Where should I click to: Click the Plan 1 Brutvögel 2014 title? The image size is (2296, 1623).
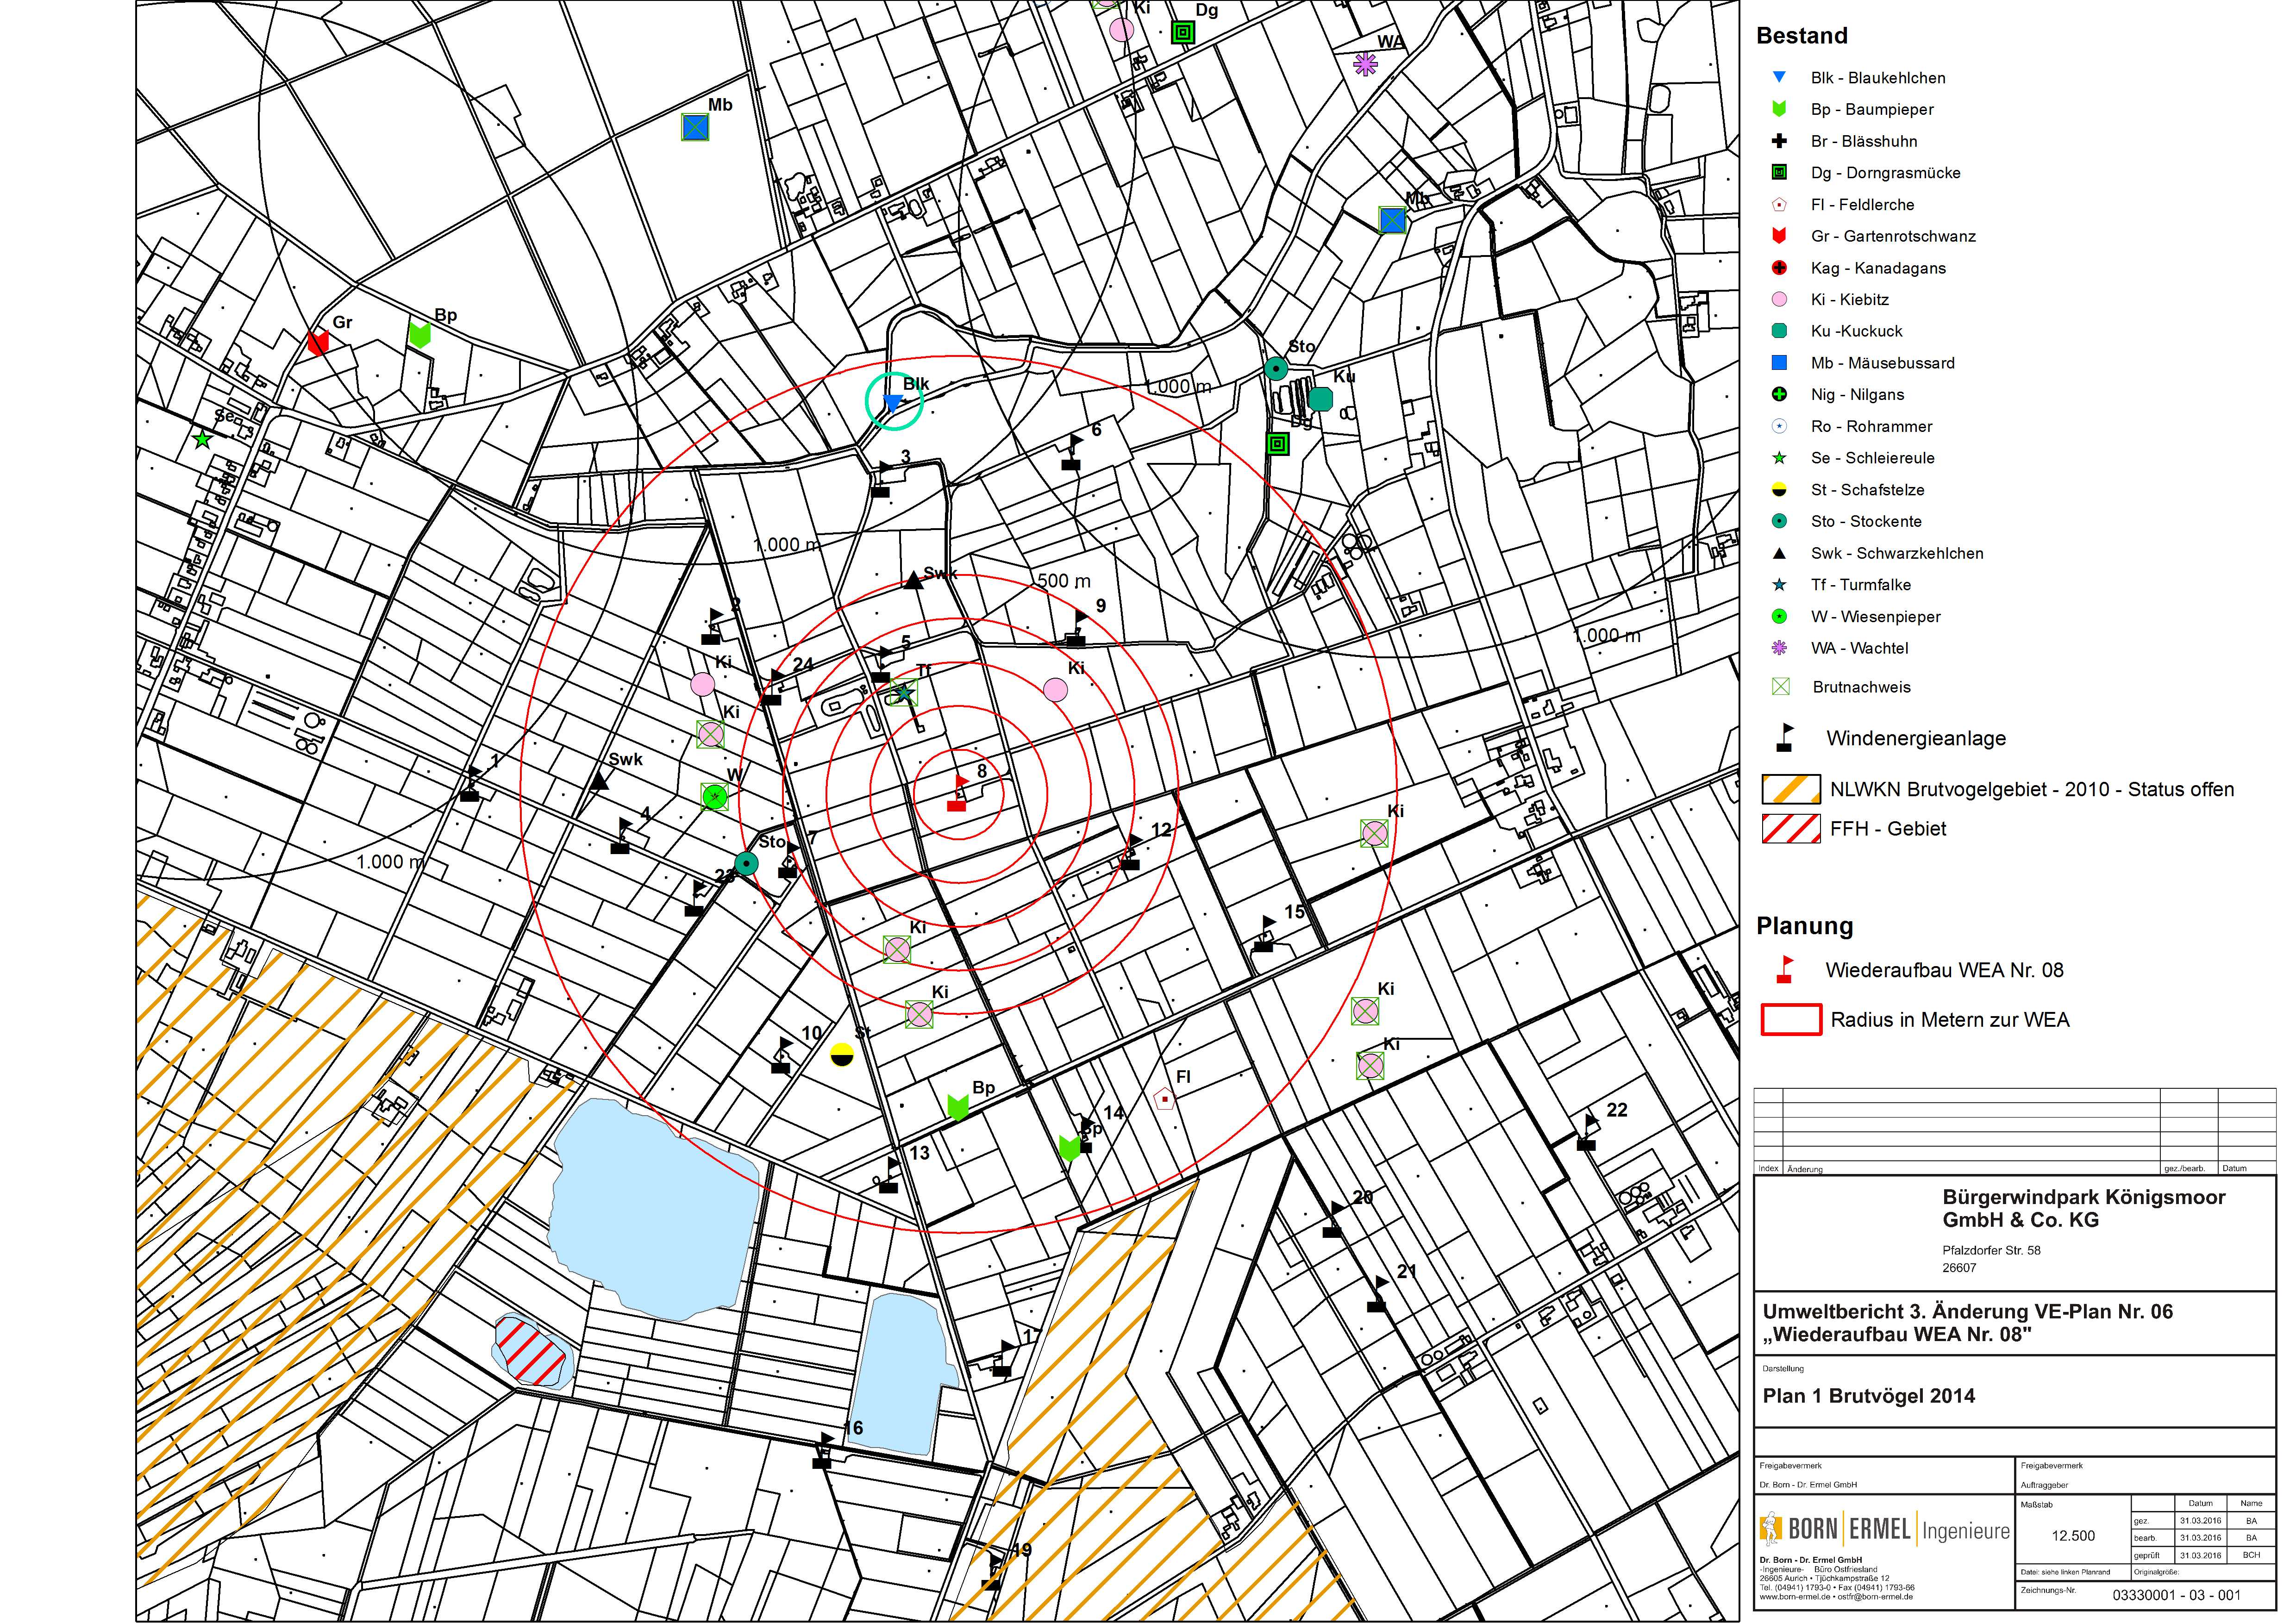(1868, 1396)
